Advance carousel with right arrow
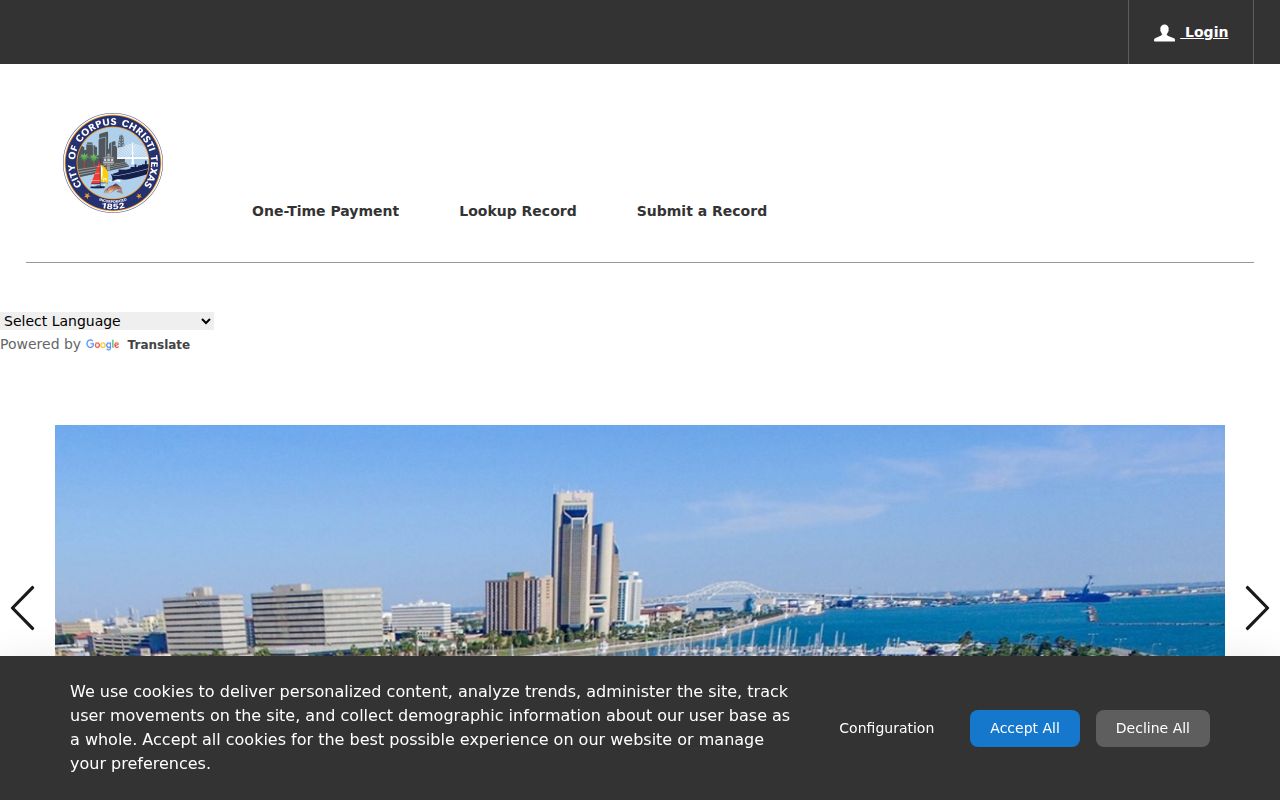 (1257, 608)
